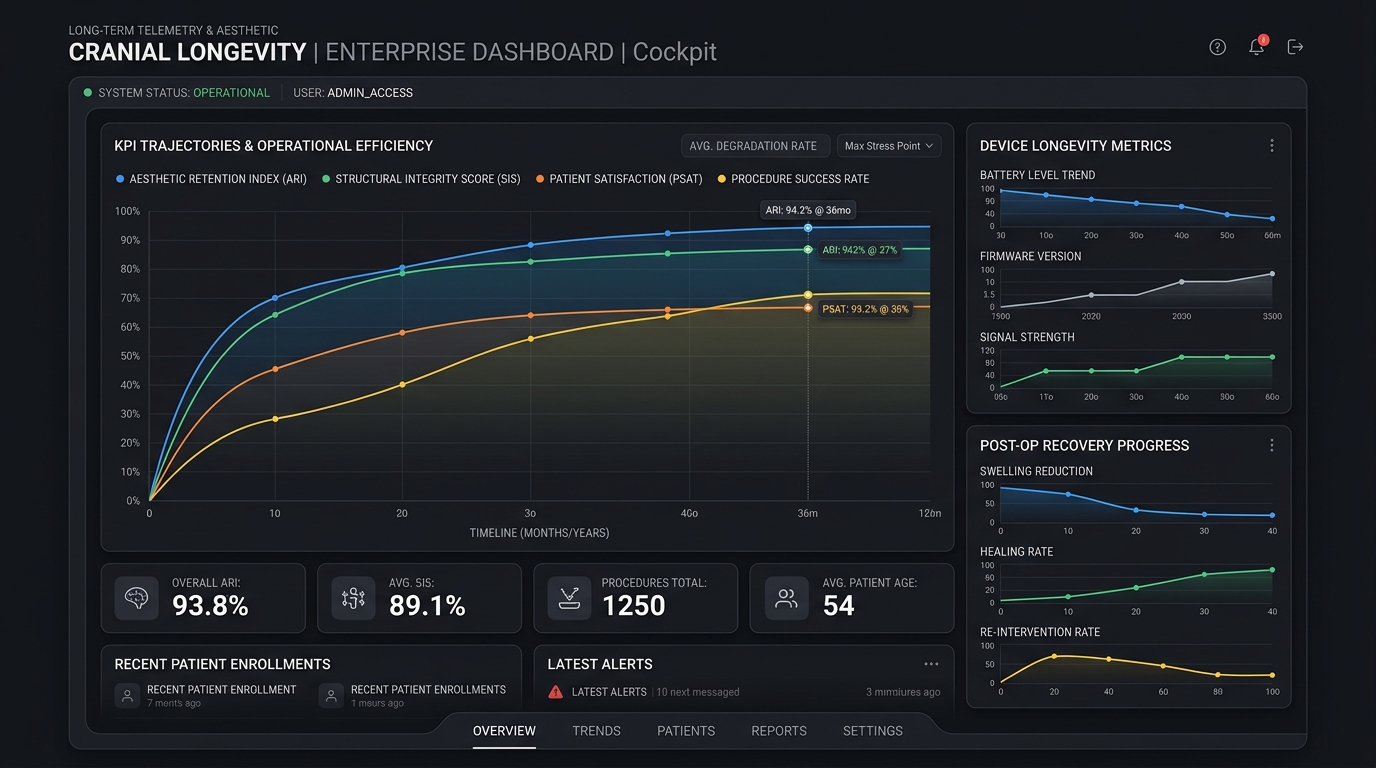The height and width of the screenshot is (768, 1376).
Task: Open Device Longevity Metrics three-dot menu
Action: (1272, 146)
